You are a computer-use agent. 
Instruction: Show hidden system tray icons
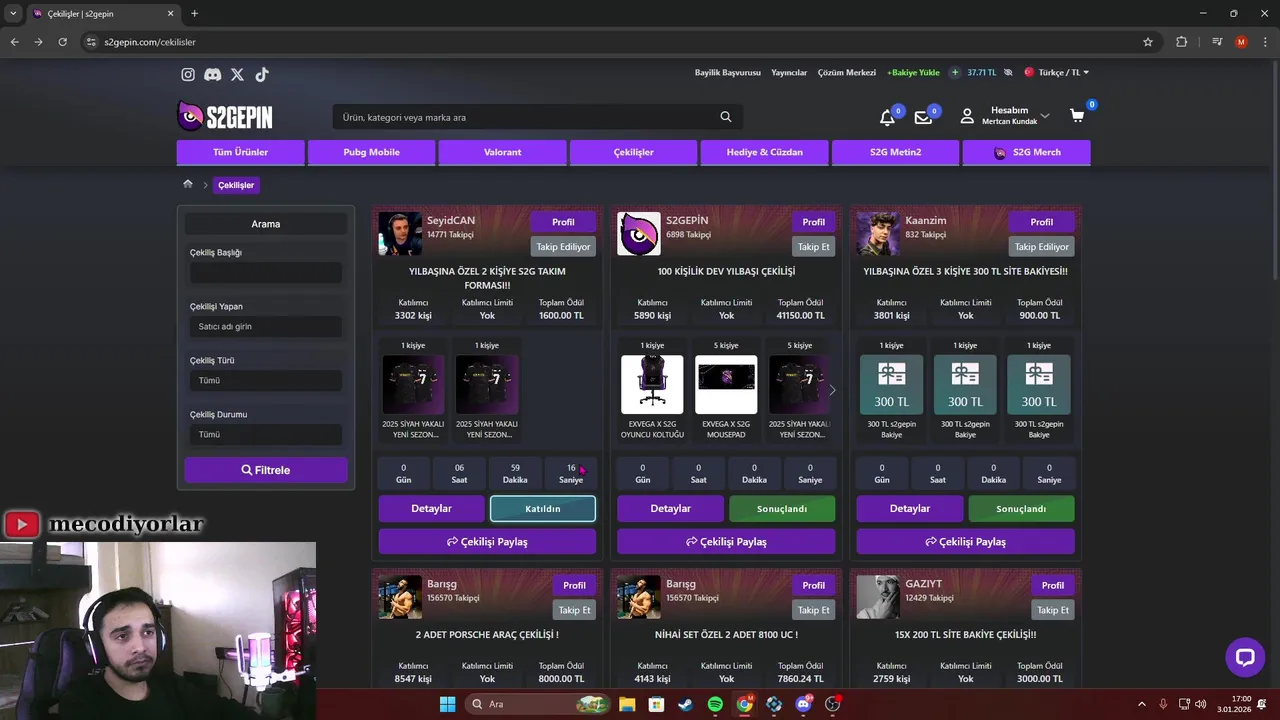coord(1142,704)
